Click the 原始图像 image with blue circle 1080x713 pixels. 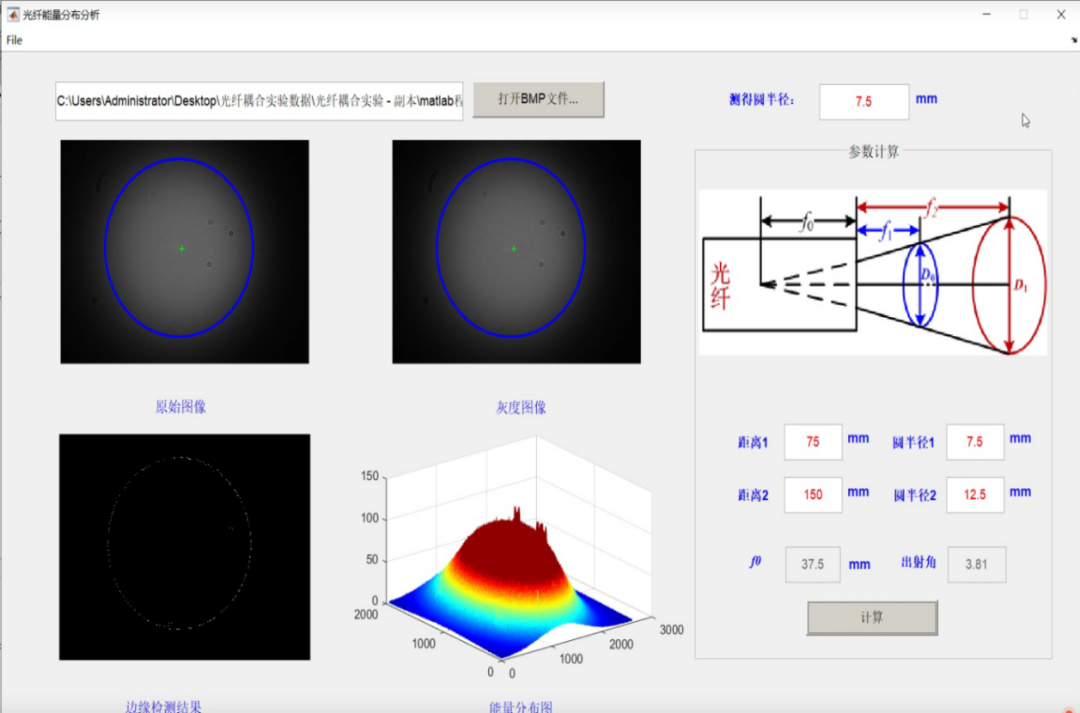[x=184, y=251]
